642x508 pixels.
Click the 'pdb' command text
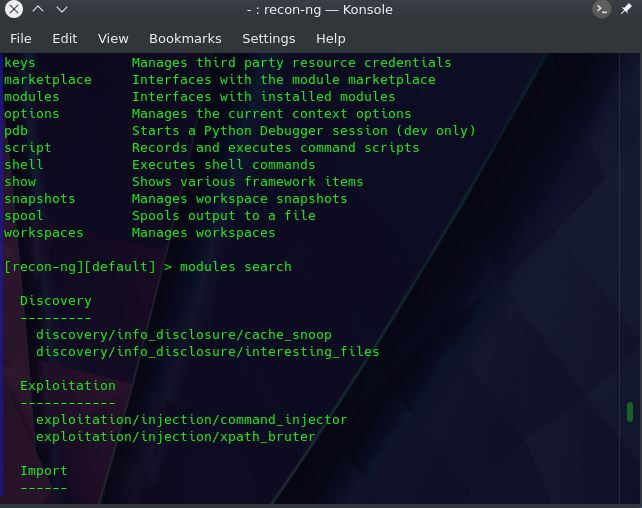point(16,131)
